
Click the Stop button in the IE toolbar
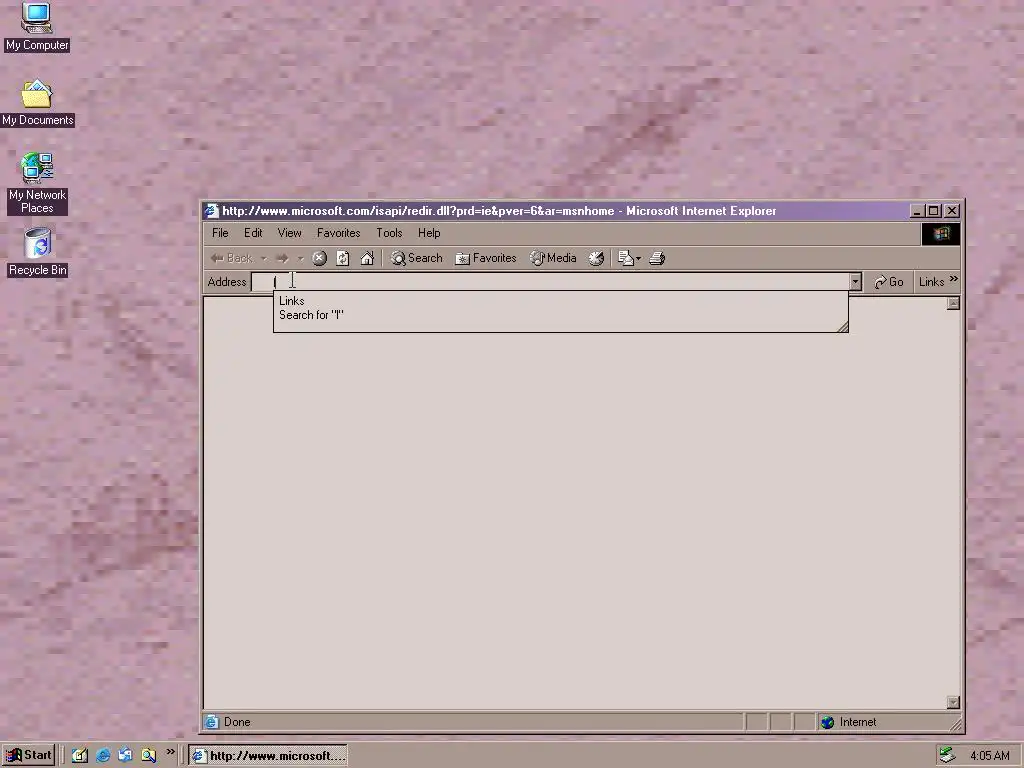319,259
